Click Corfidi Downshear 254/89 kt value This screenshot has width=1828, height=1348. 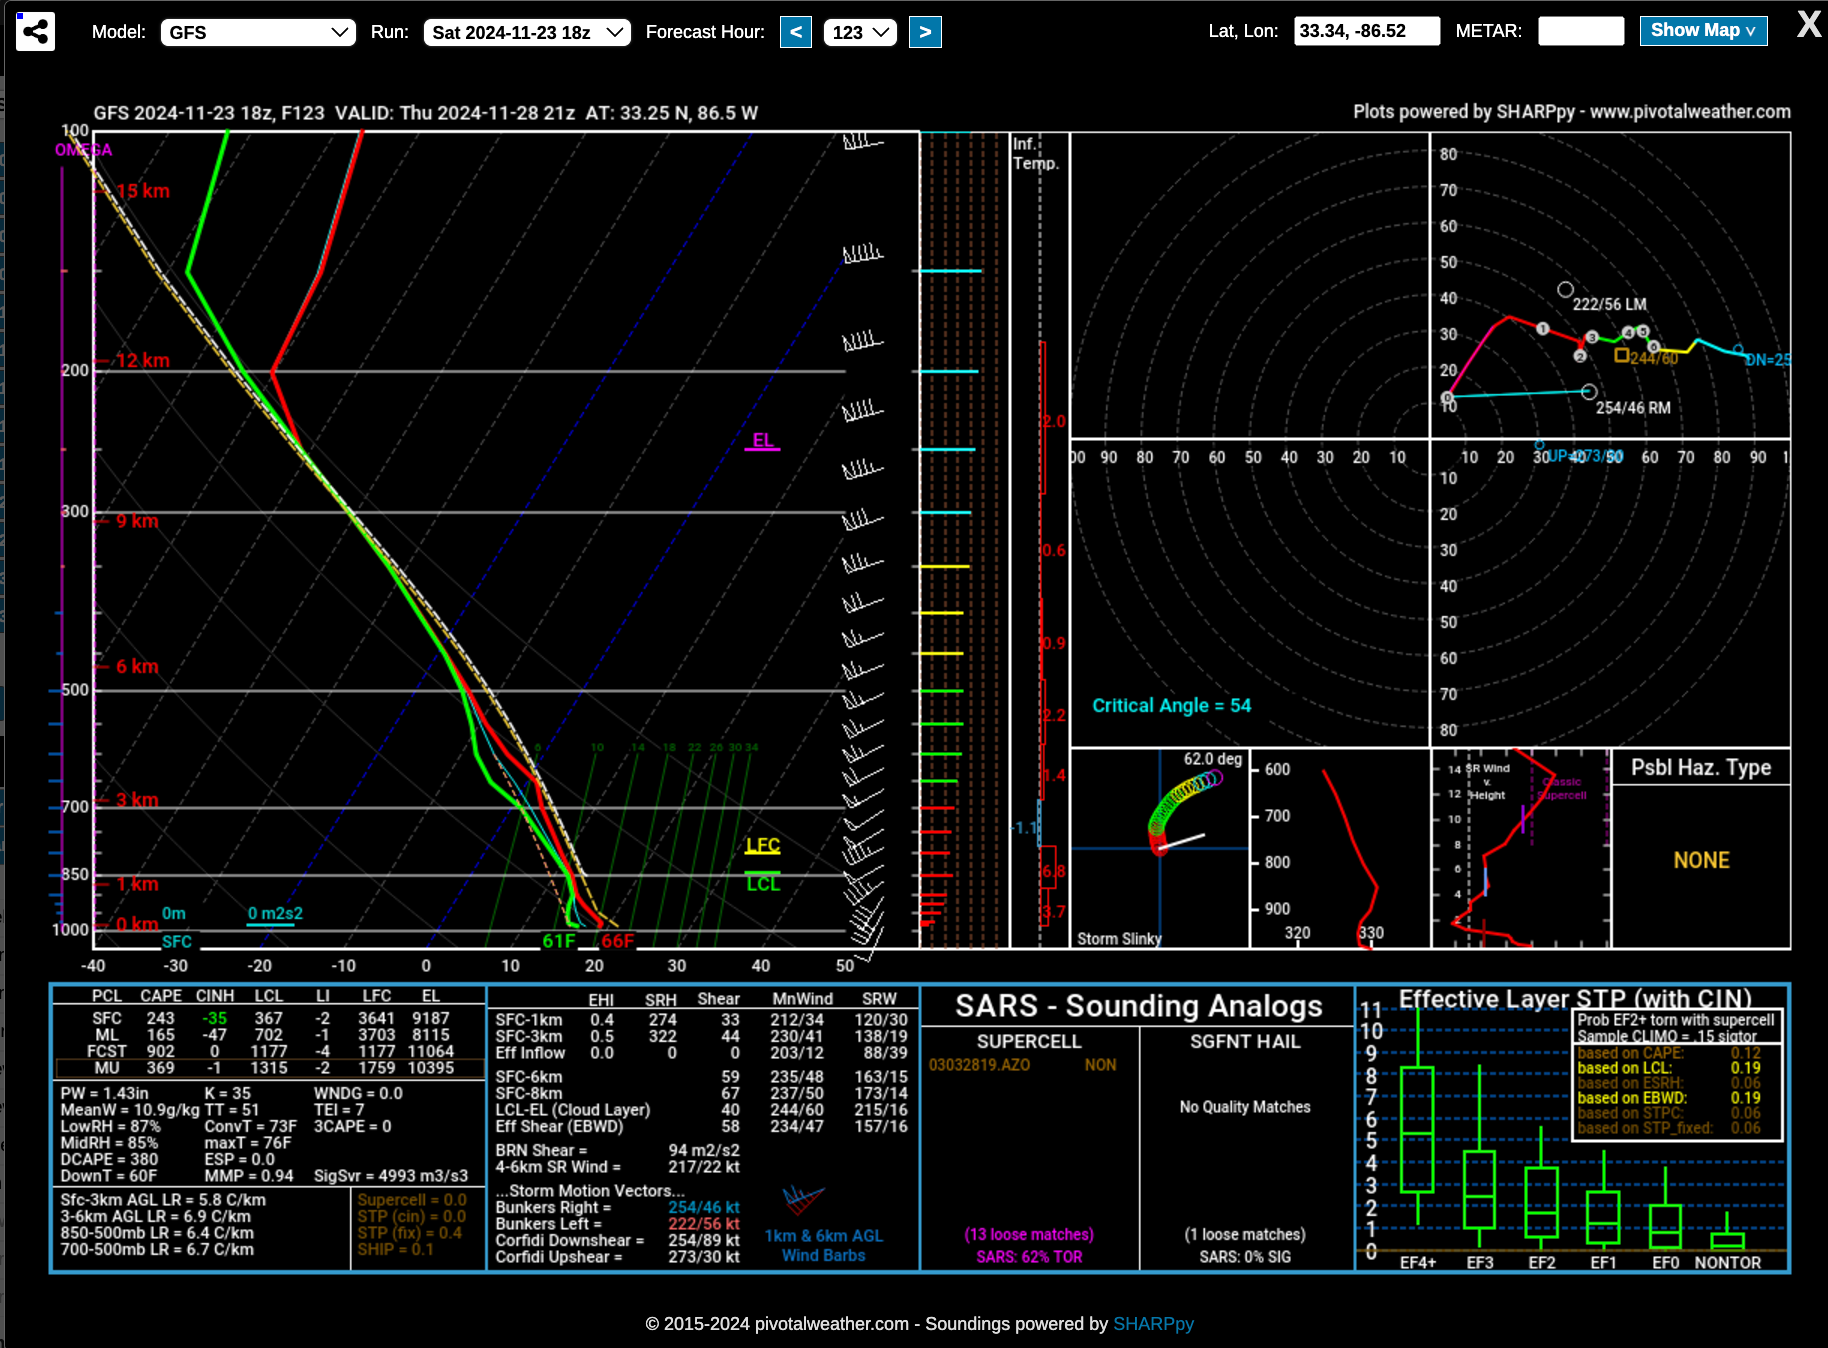[x=704, y=1241]
